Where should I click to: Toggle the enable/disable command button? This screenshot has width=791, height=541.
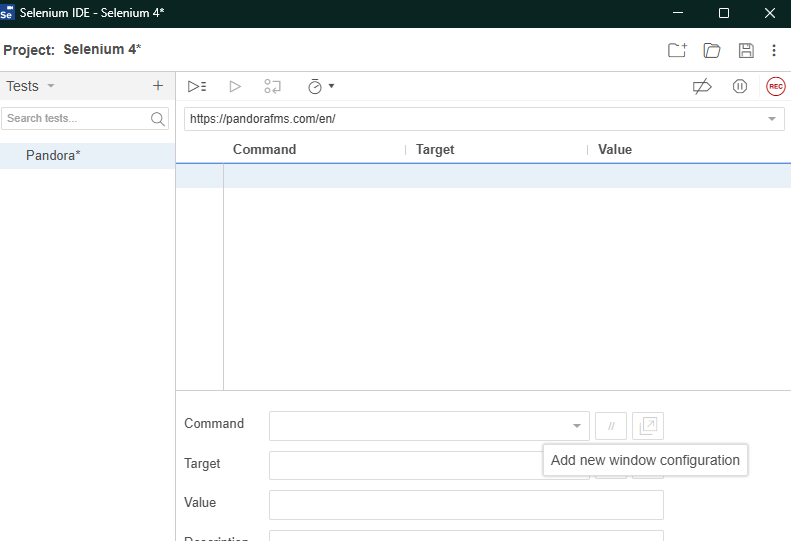[611, 426]
